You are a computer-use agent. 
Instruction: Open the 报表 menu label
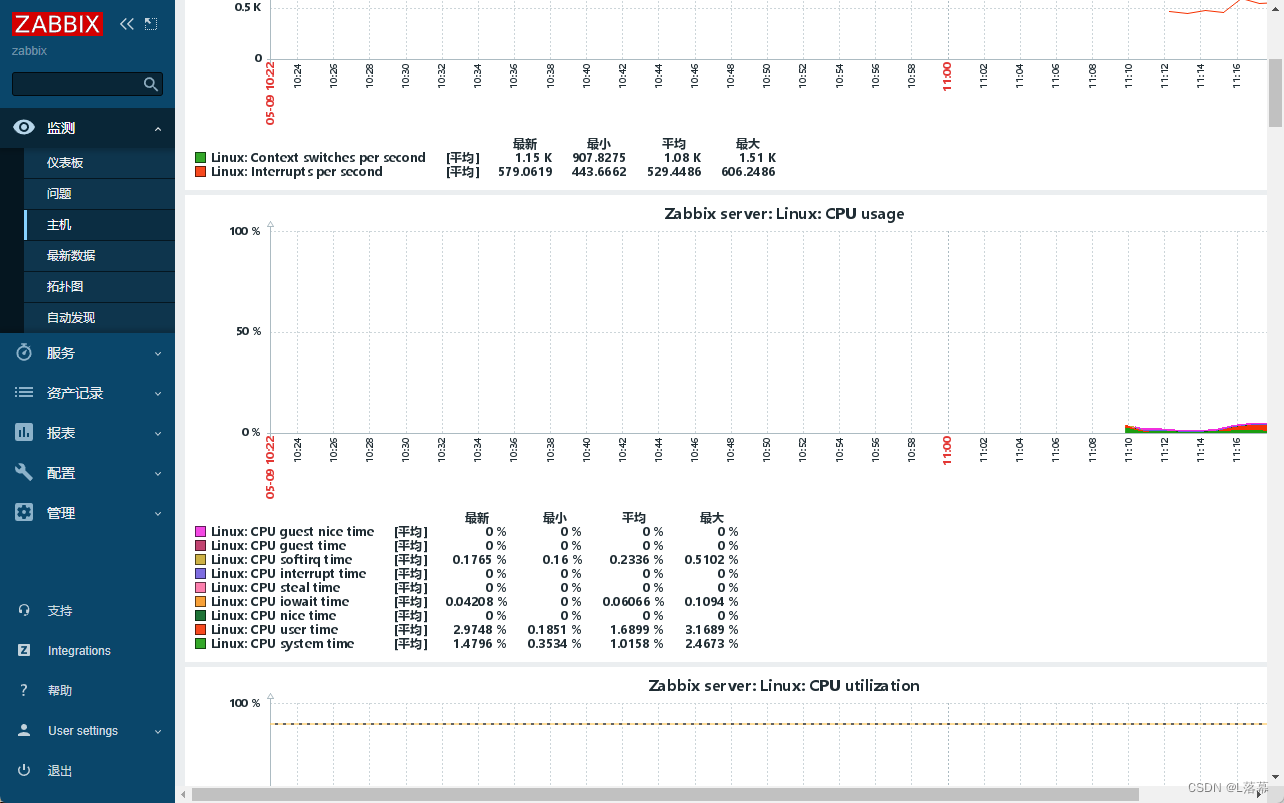[x=61, y=433]
